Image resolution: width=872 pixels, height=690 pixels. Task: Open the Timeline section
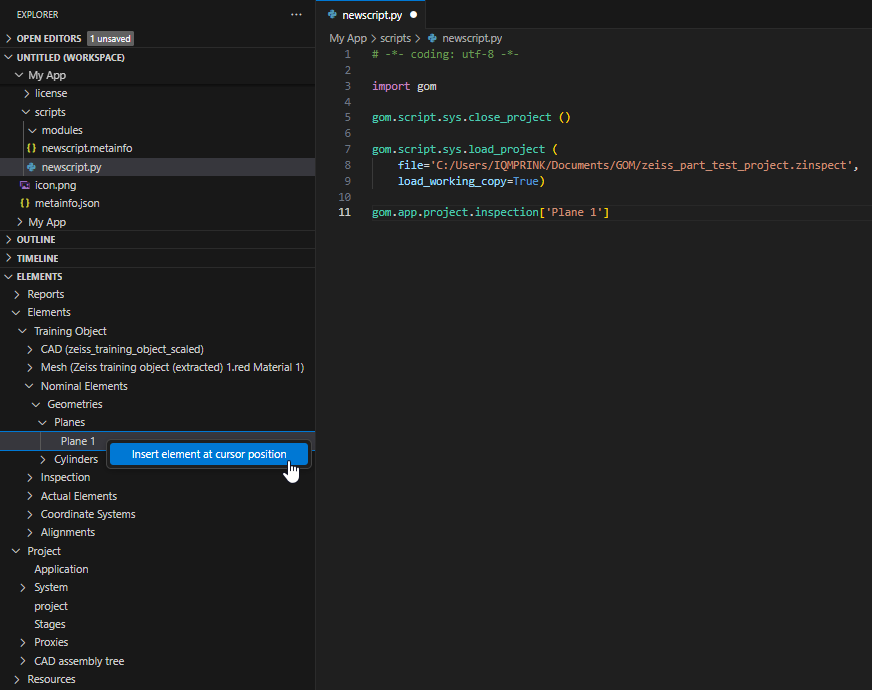pos(37,258)
